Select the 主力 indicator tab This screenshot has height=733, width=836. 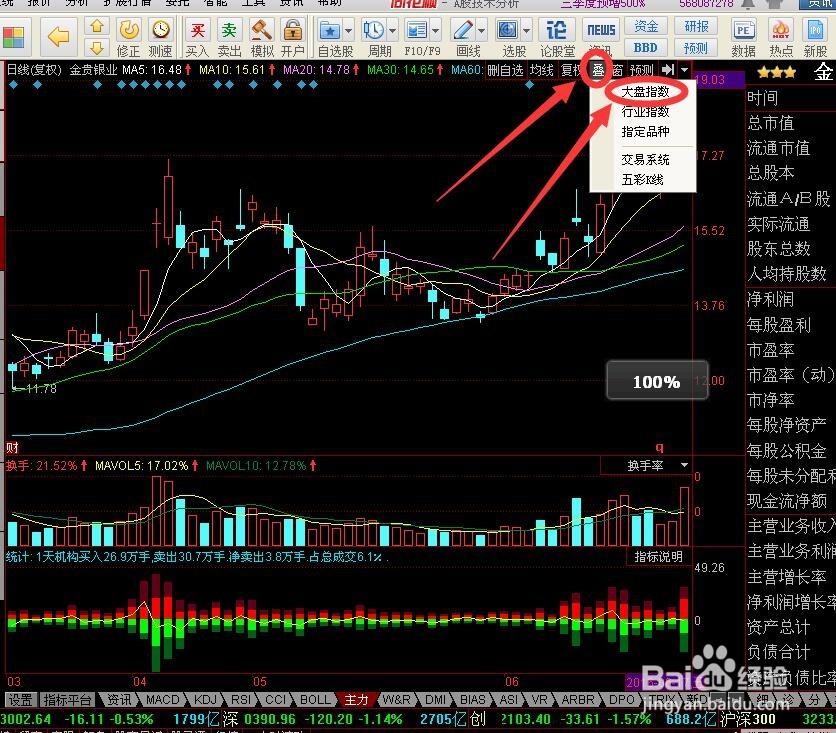tap(356, 699)
